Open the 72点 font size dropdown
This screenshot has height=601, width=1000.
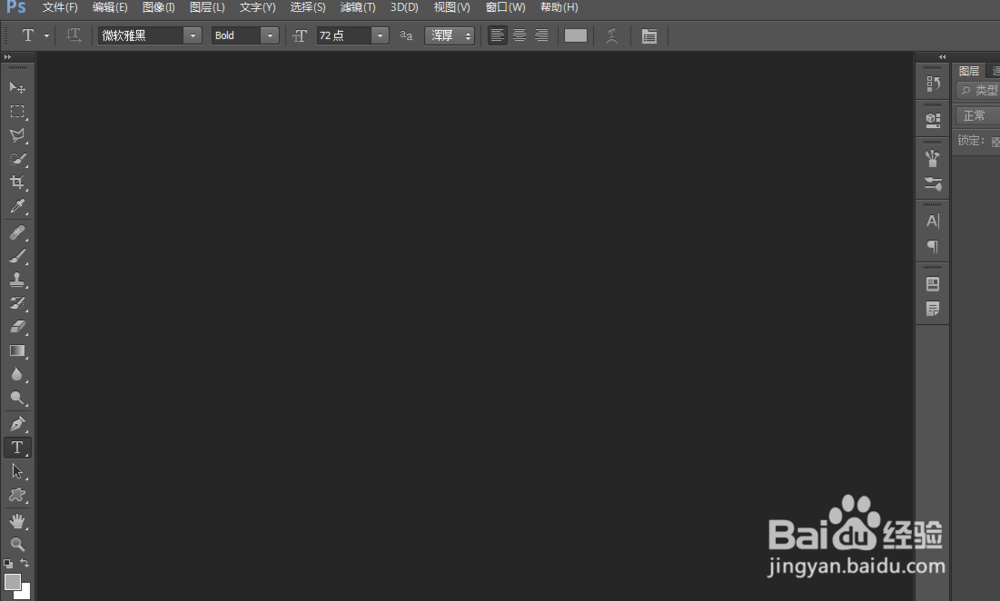pos(380,36)
